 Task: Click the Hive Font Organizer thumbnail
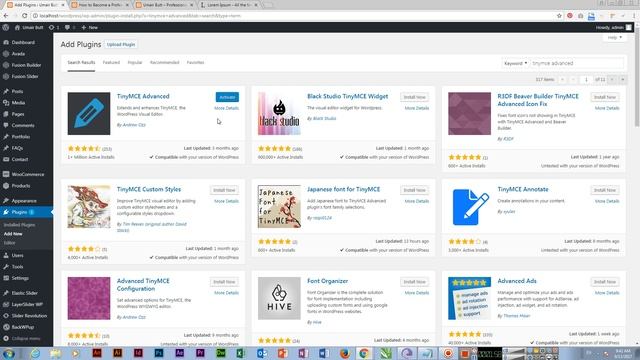coord(279,298)
